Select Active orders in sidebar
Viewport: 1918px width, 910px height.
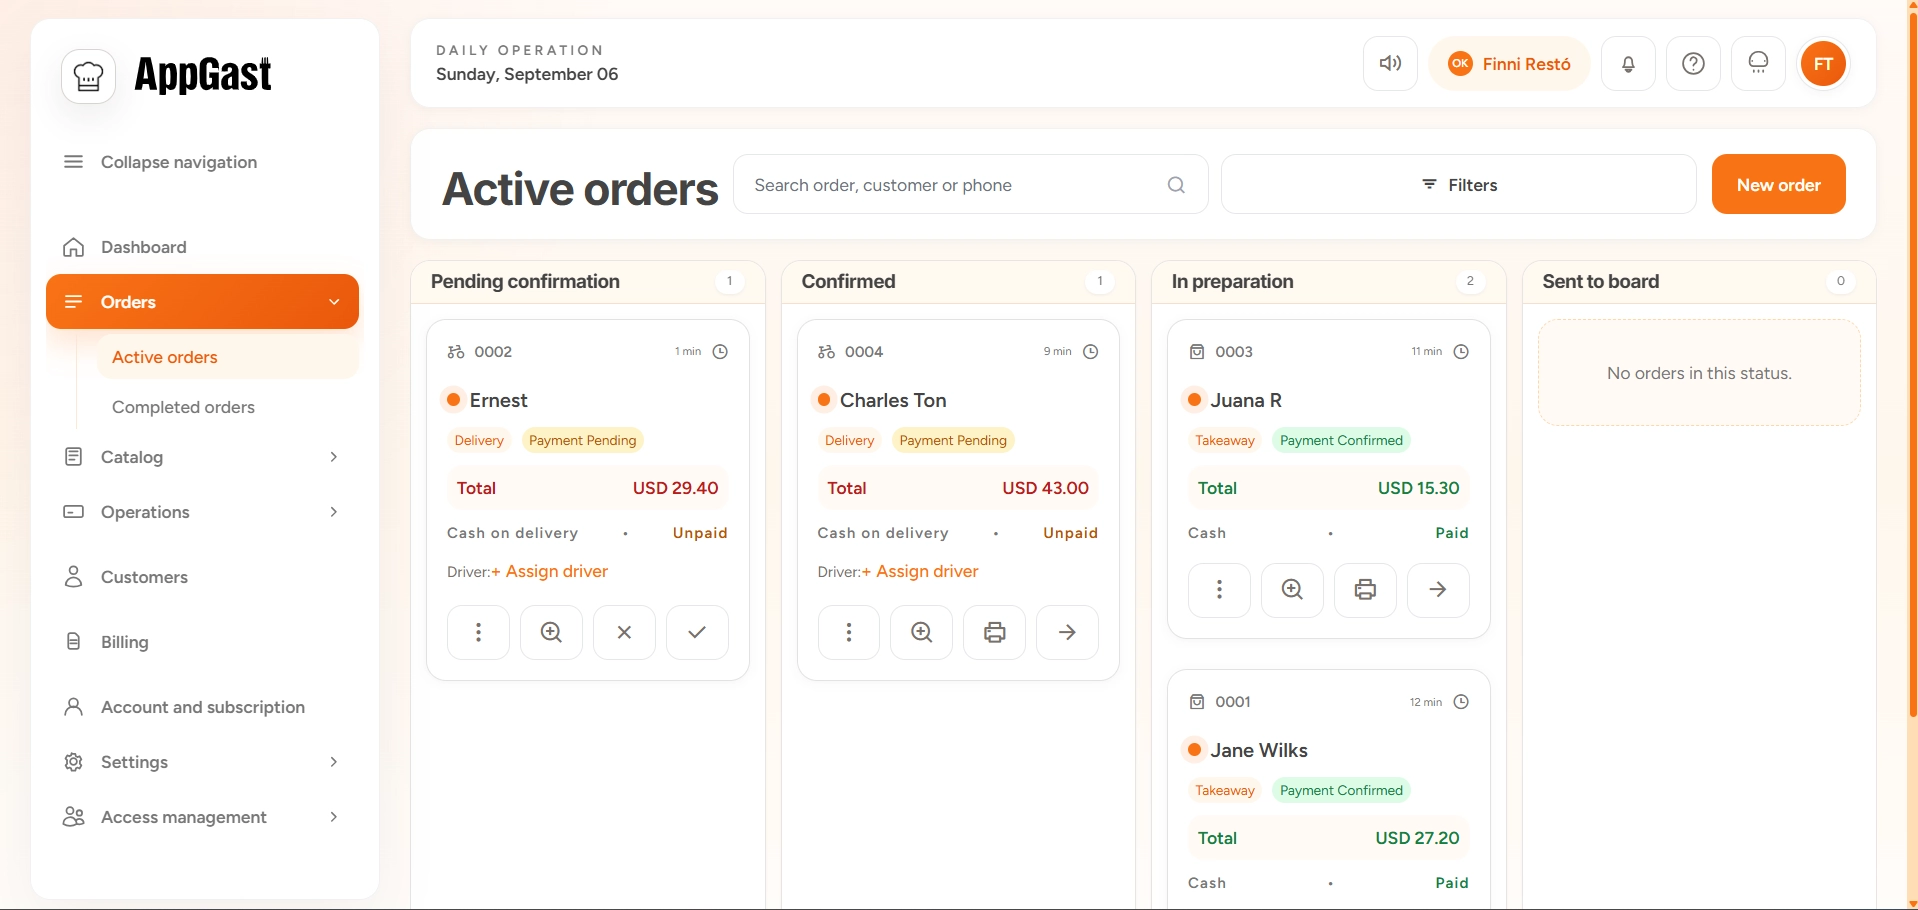click(x=228, y=357)
